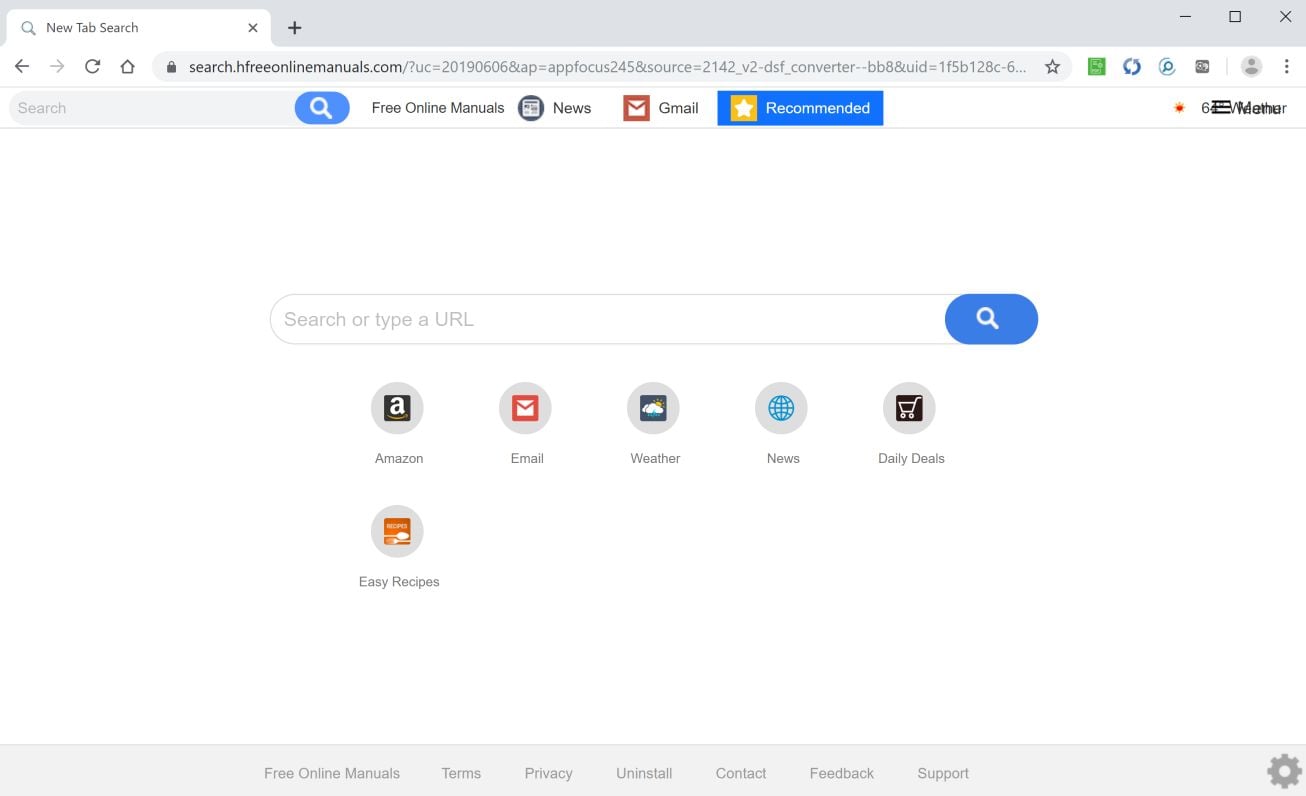This screenshot has height=796, width=1306.
Task: Close the New Tab Search tab
Action: 253,28
